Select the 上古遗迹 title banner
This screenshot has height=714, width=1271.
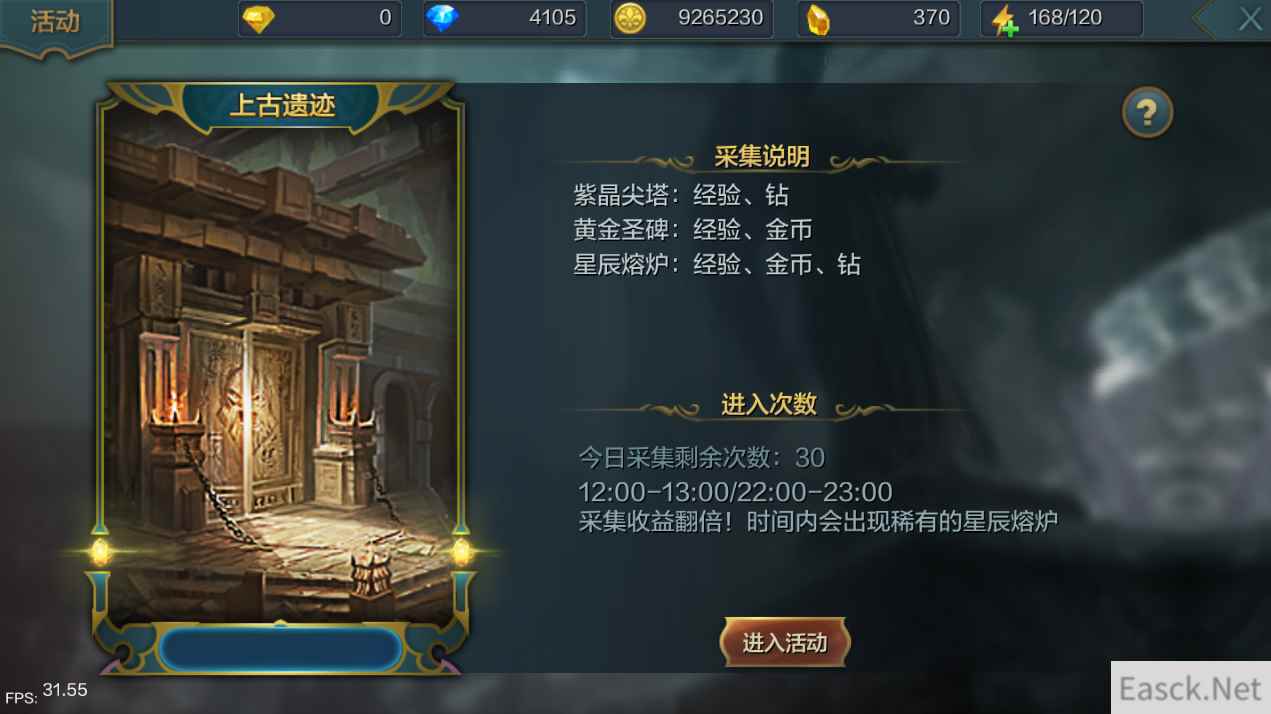[x=281, y=106]
